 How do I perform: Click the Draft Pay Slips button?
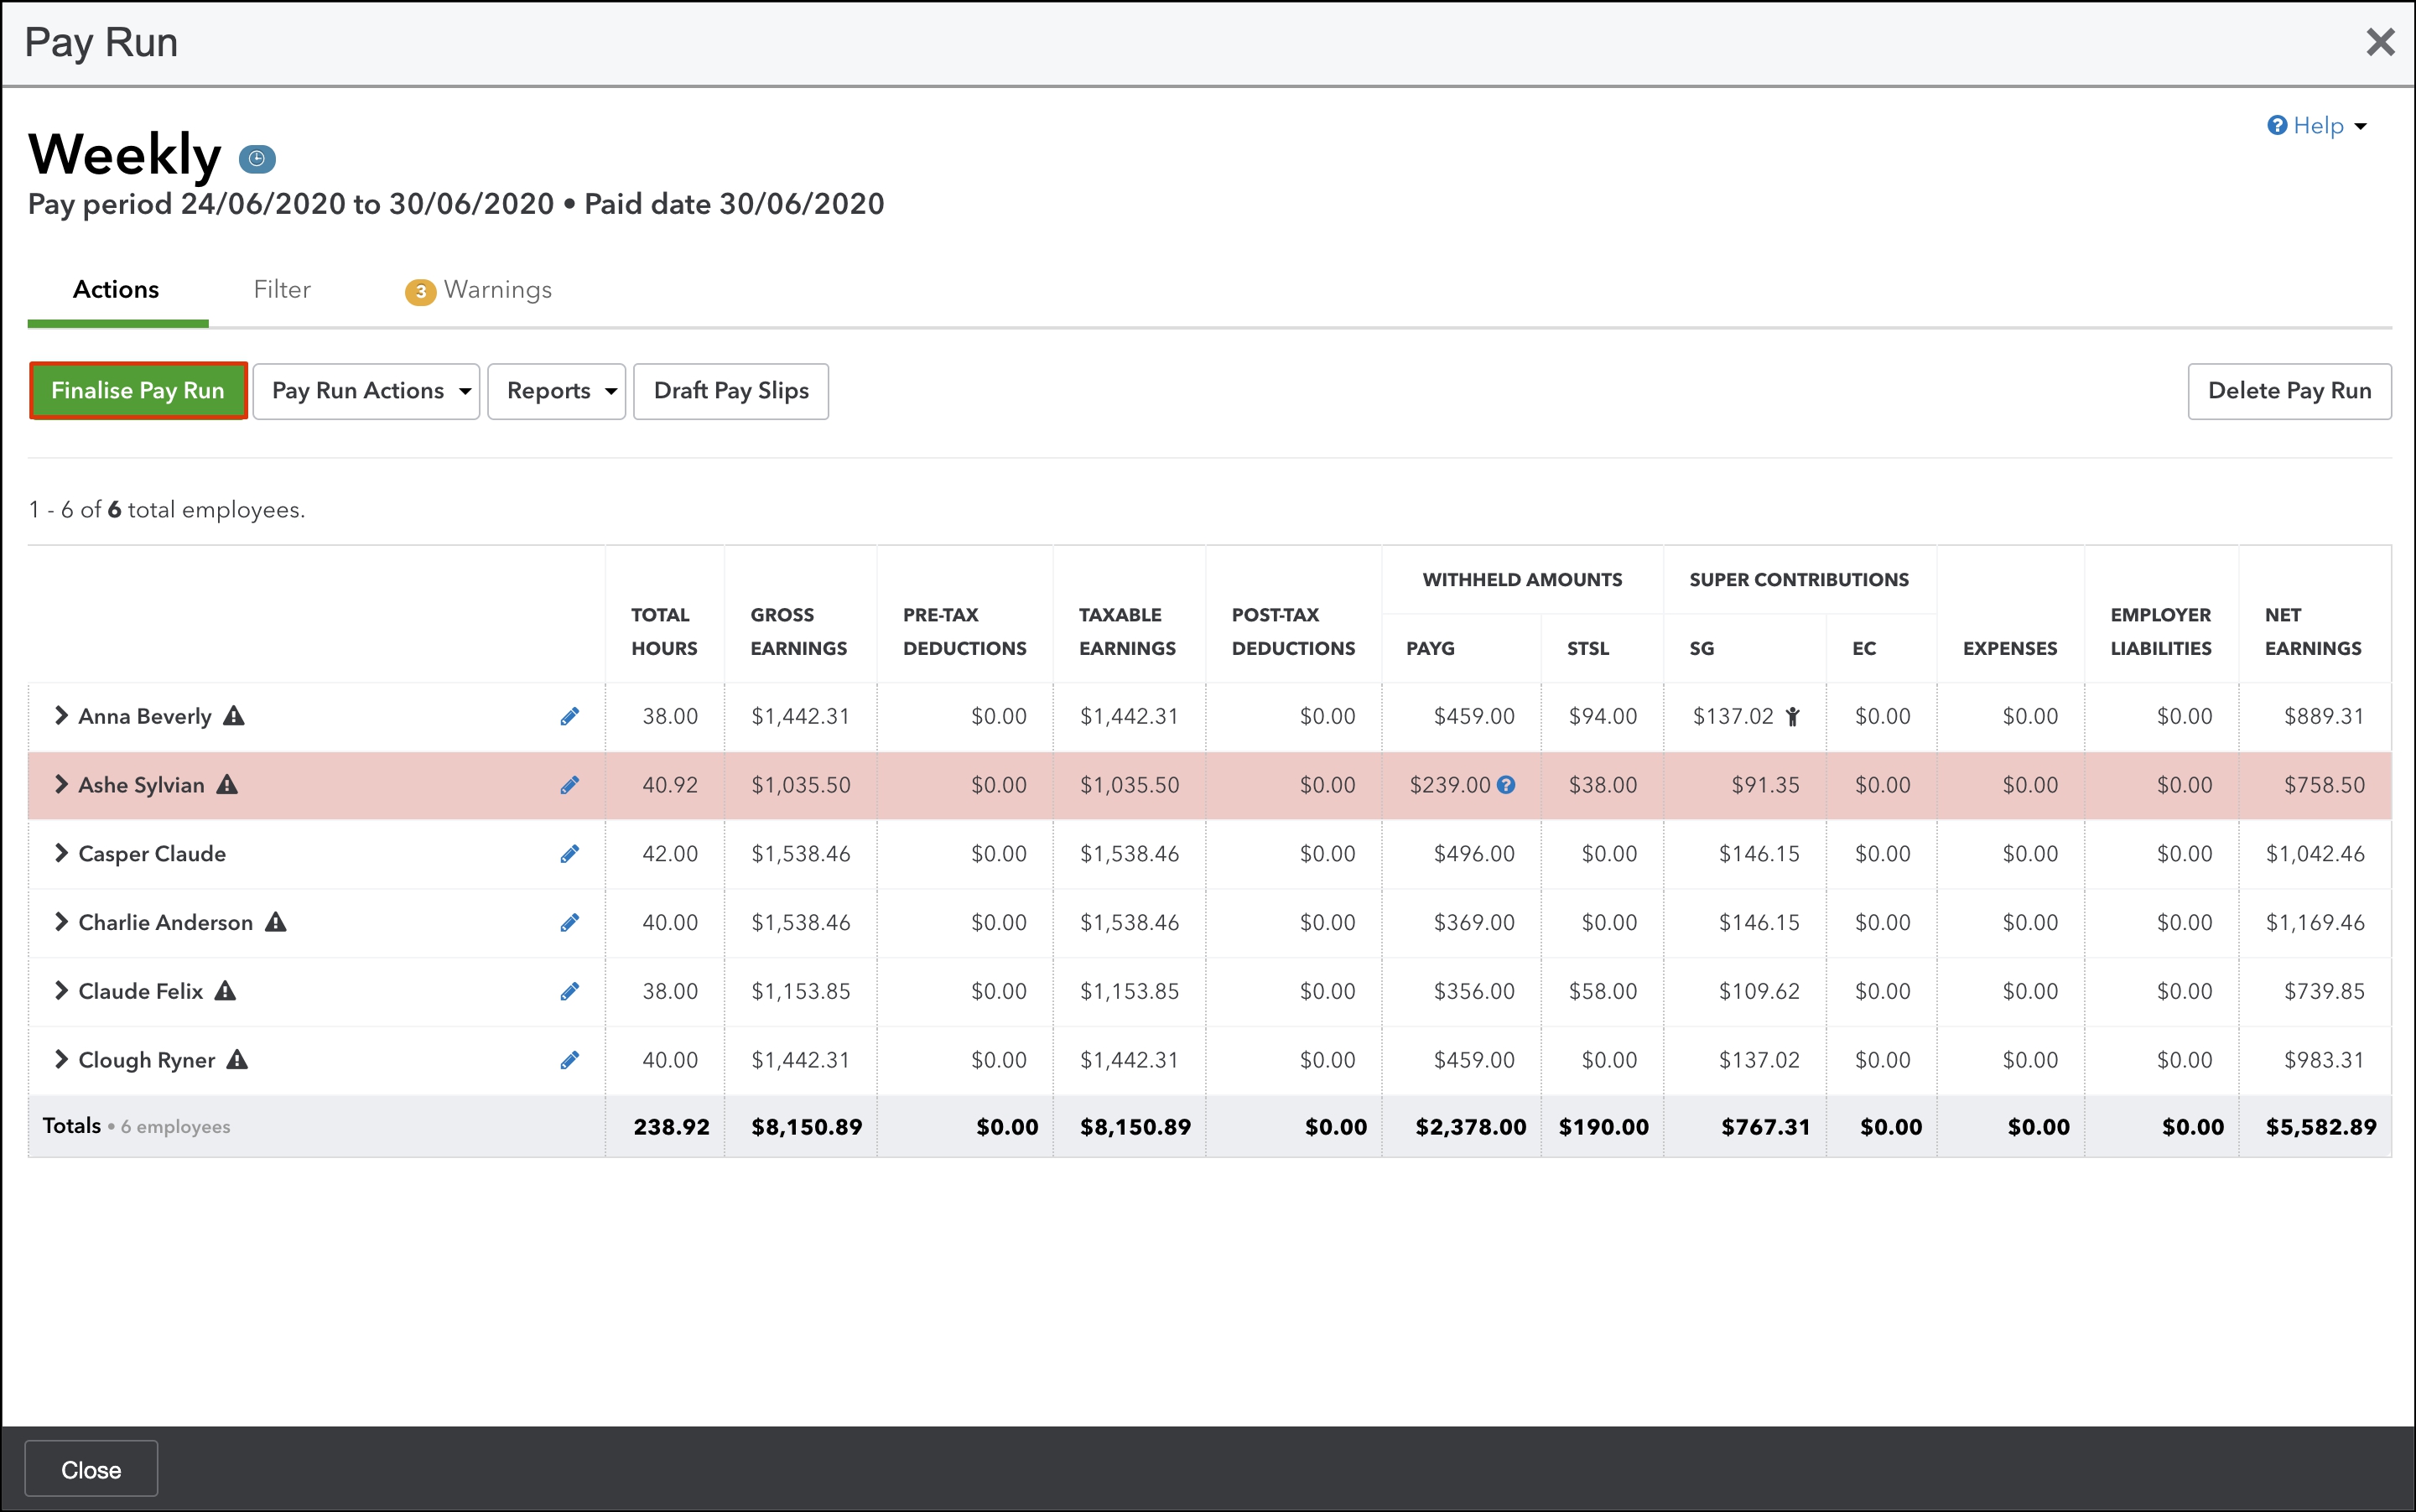point(731,391)
